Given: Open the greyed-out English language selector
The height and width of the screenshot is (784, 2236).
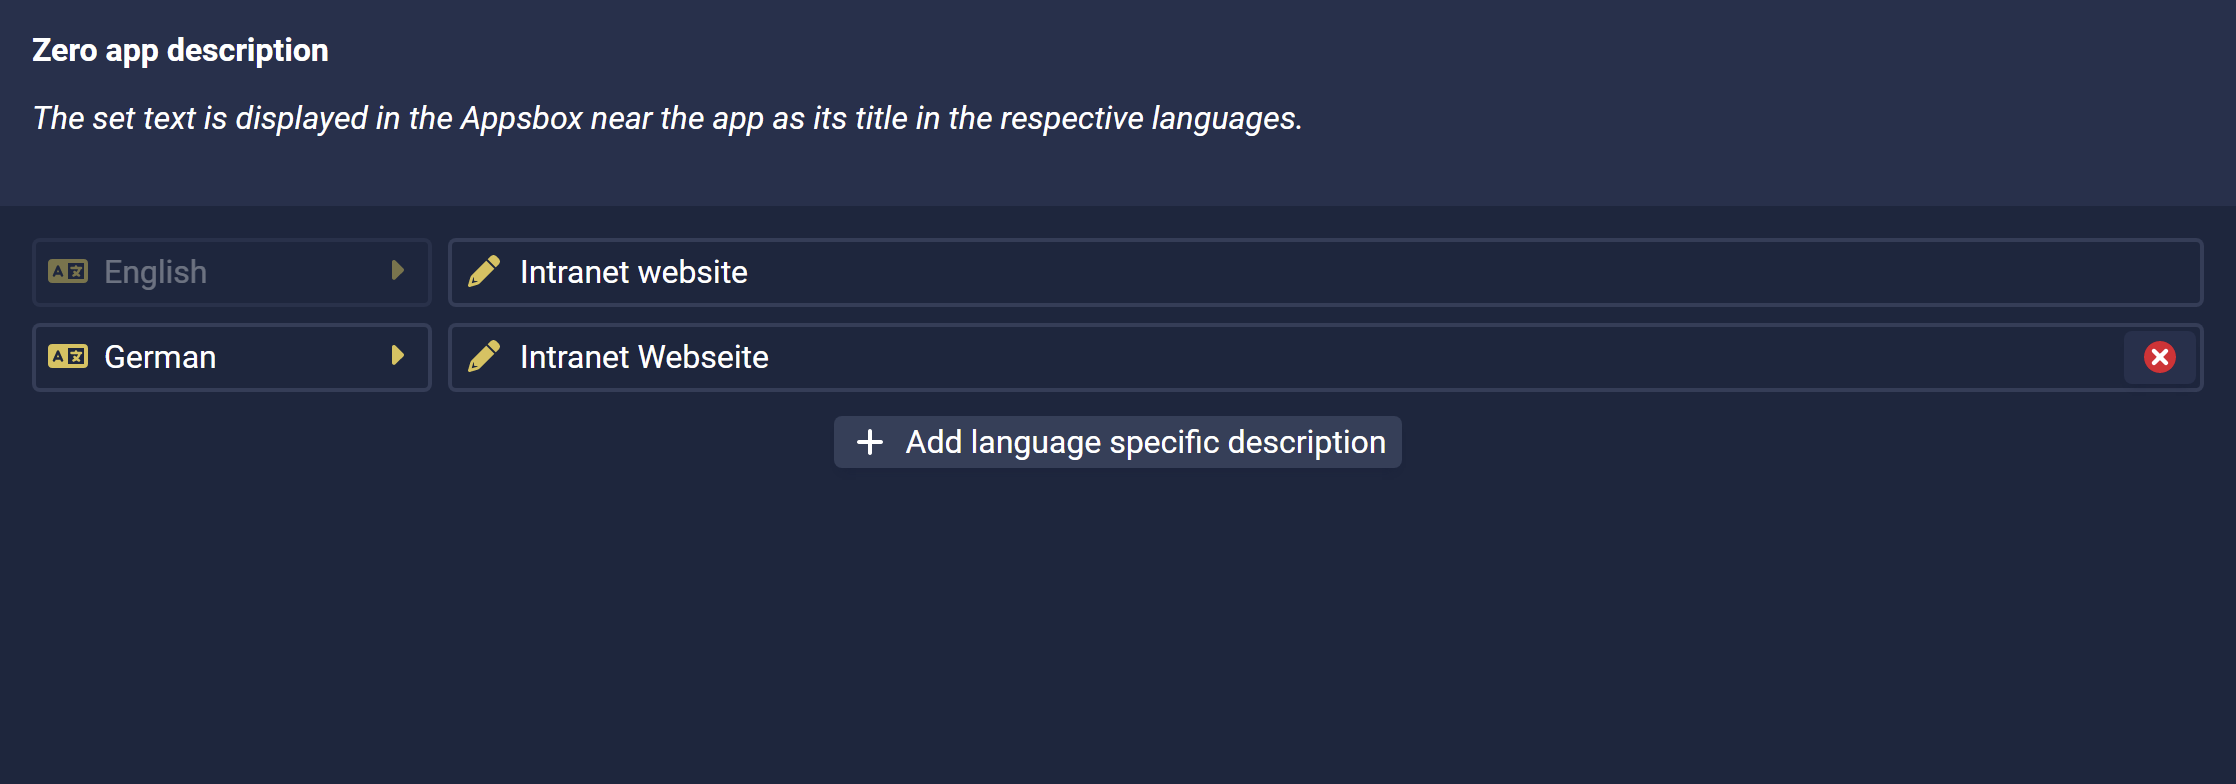Looking at the screenshot, I should (x=232, y=272).
